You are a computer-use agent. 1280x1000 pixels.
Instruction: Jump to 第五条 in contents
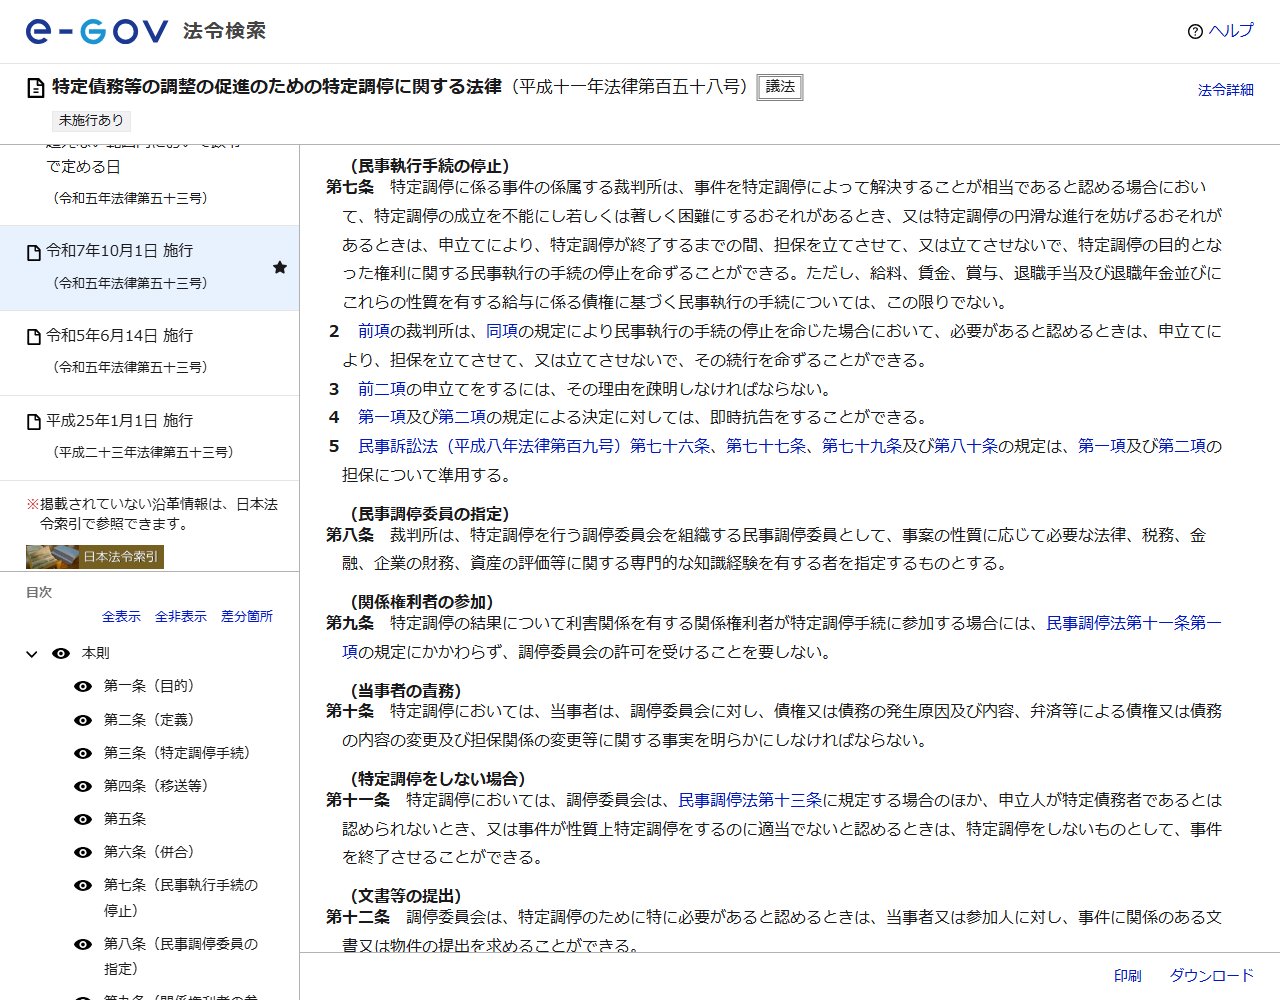tap(125, 819)
